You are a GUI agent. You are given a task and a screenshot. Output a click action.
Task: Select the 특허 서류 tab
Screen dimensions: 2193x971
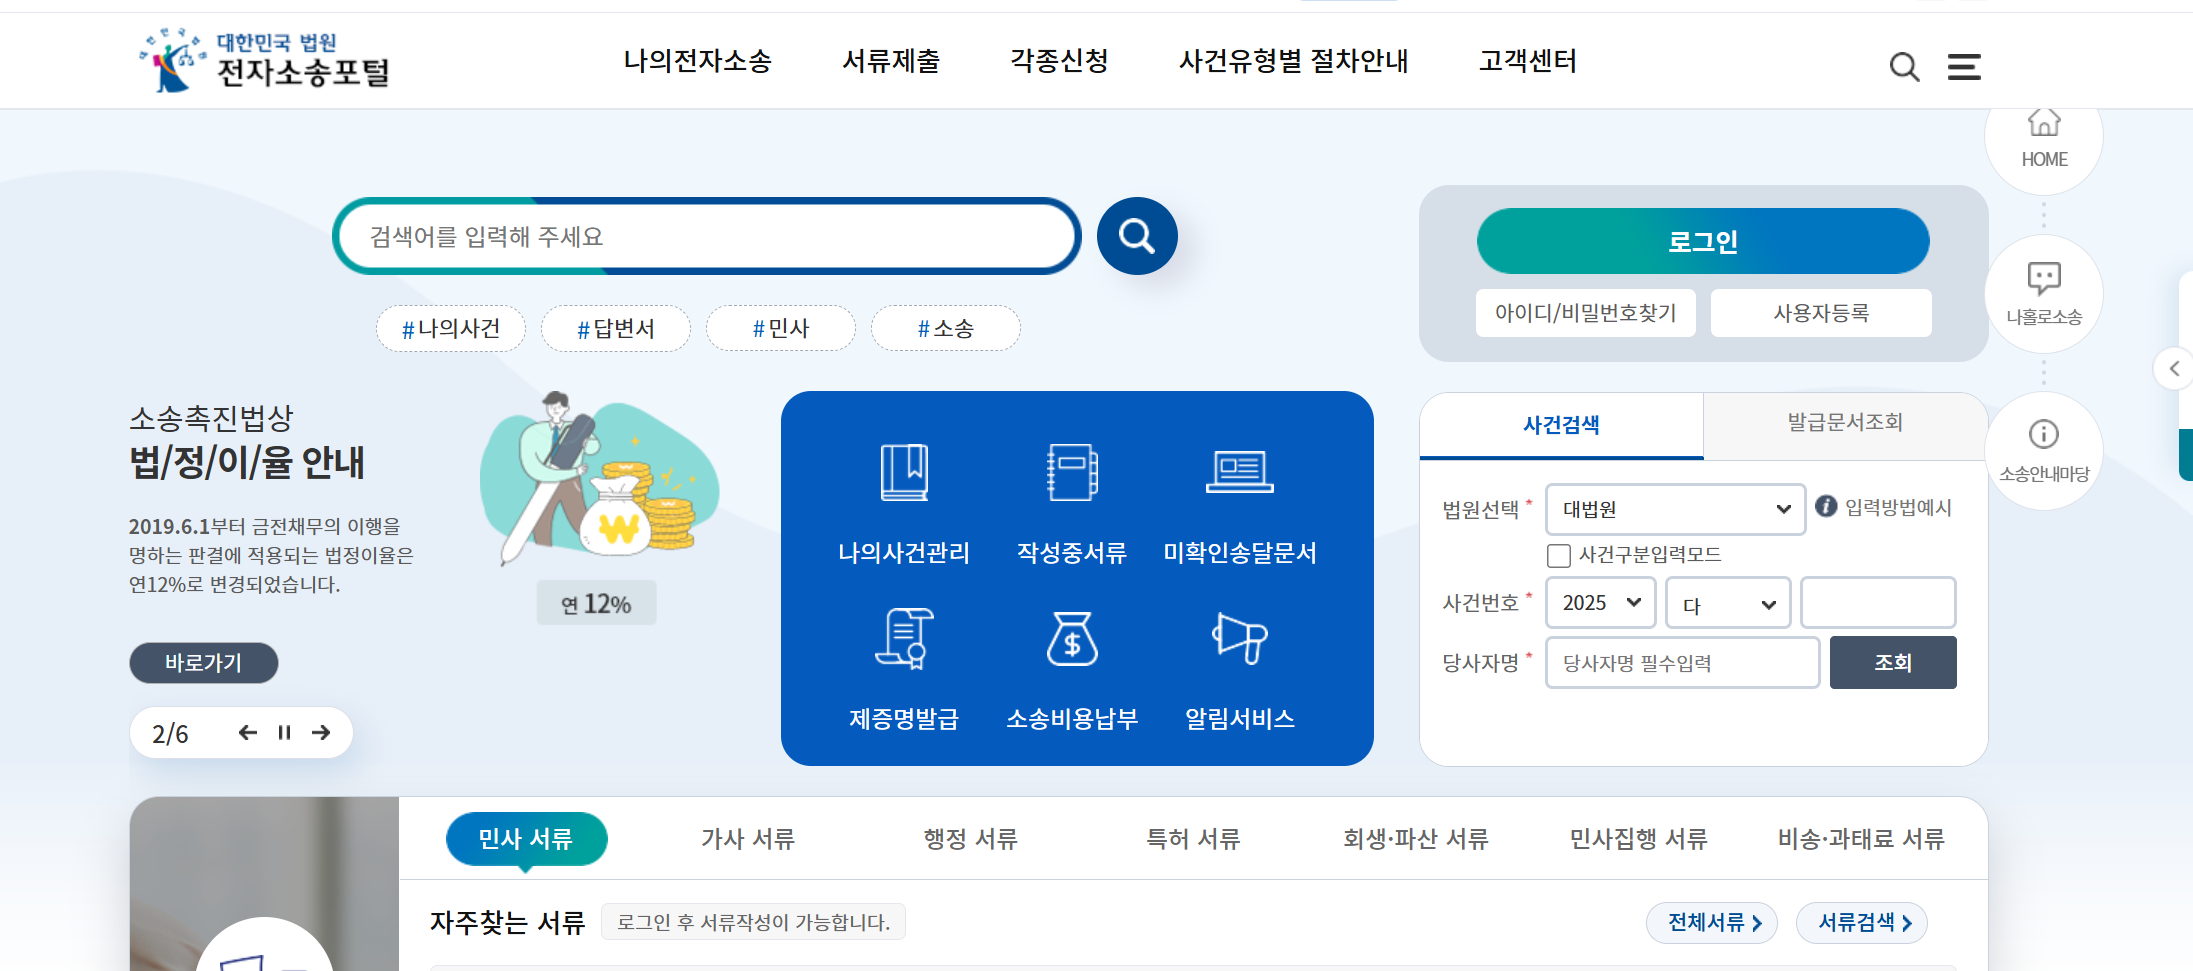1193,838
